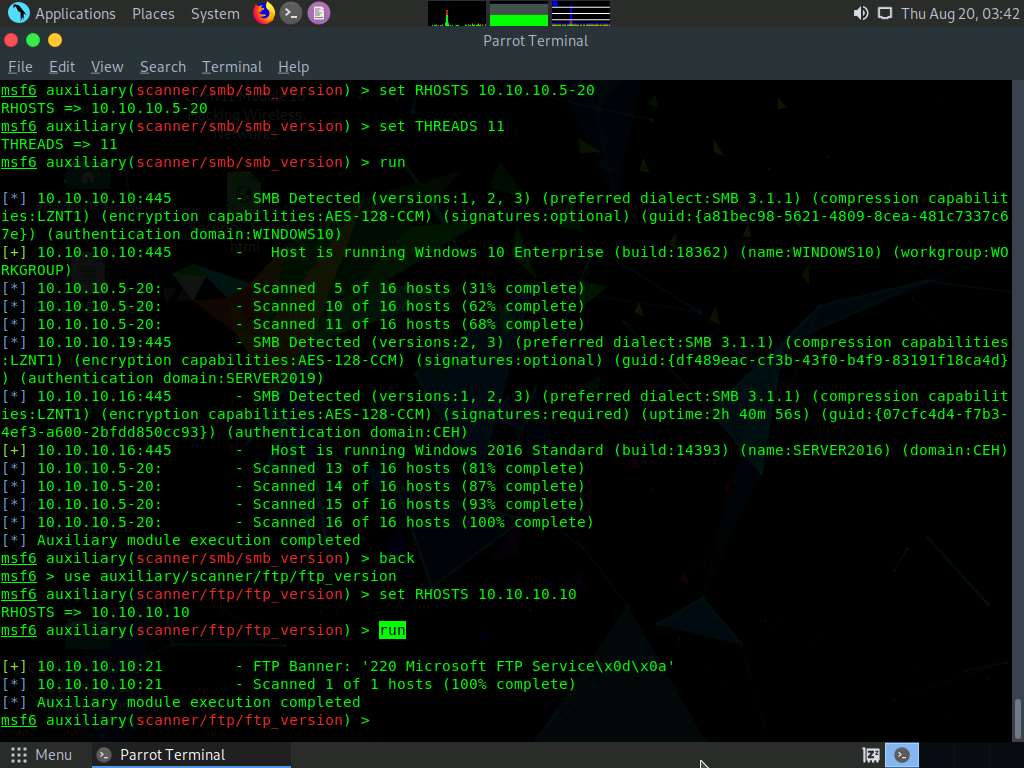Click the display/network tray icon
1024x768 pixels.
[885, 13]
